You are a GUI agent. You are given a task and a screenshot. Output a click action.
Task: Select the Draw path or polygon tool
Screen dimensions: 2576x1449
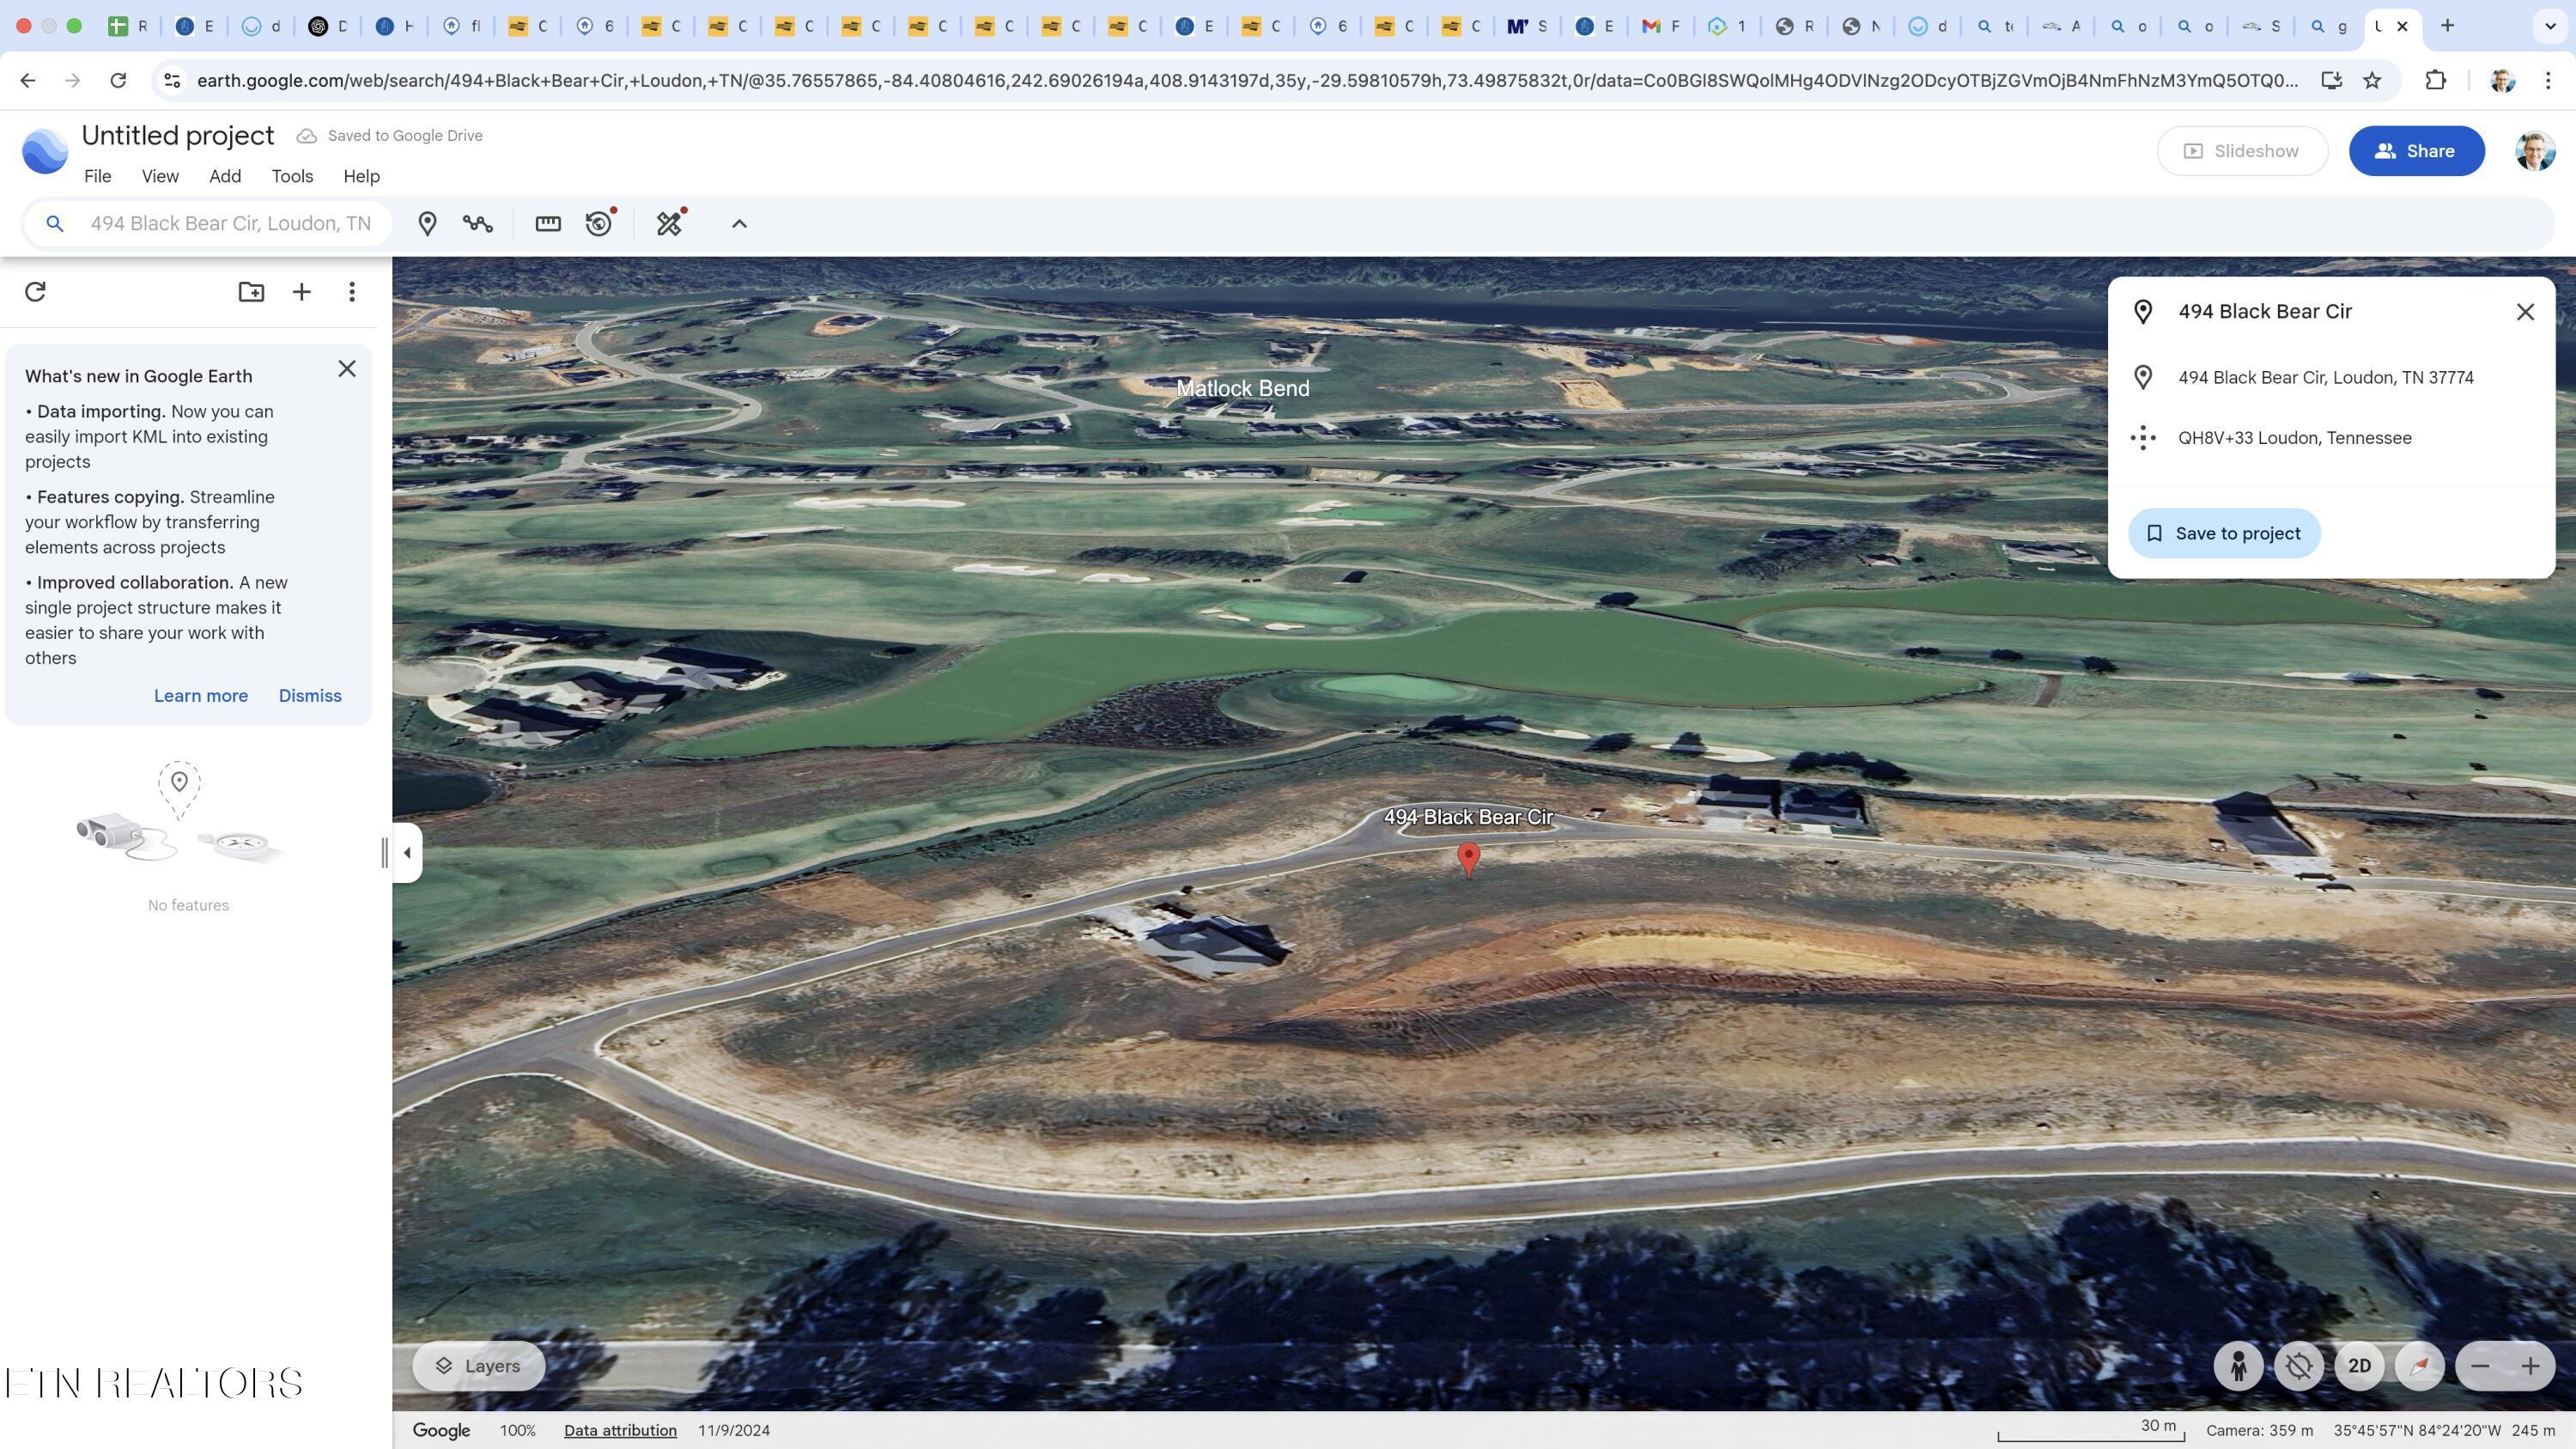coord(478,224)
